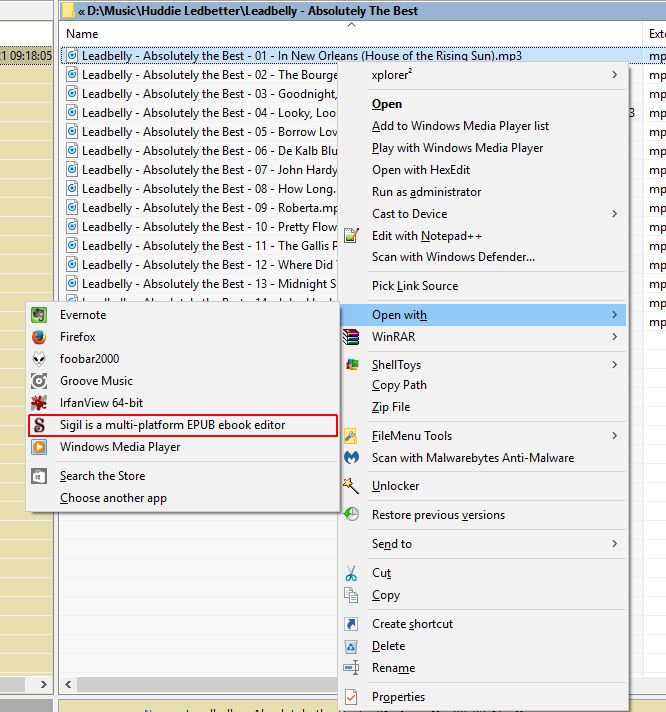Click the Rename icon
The height and width of the screenshot is (712, 666).
(351, 668)
